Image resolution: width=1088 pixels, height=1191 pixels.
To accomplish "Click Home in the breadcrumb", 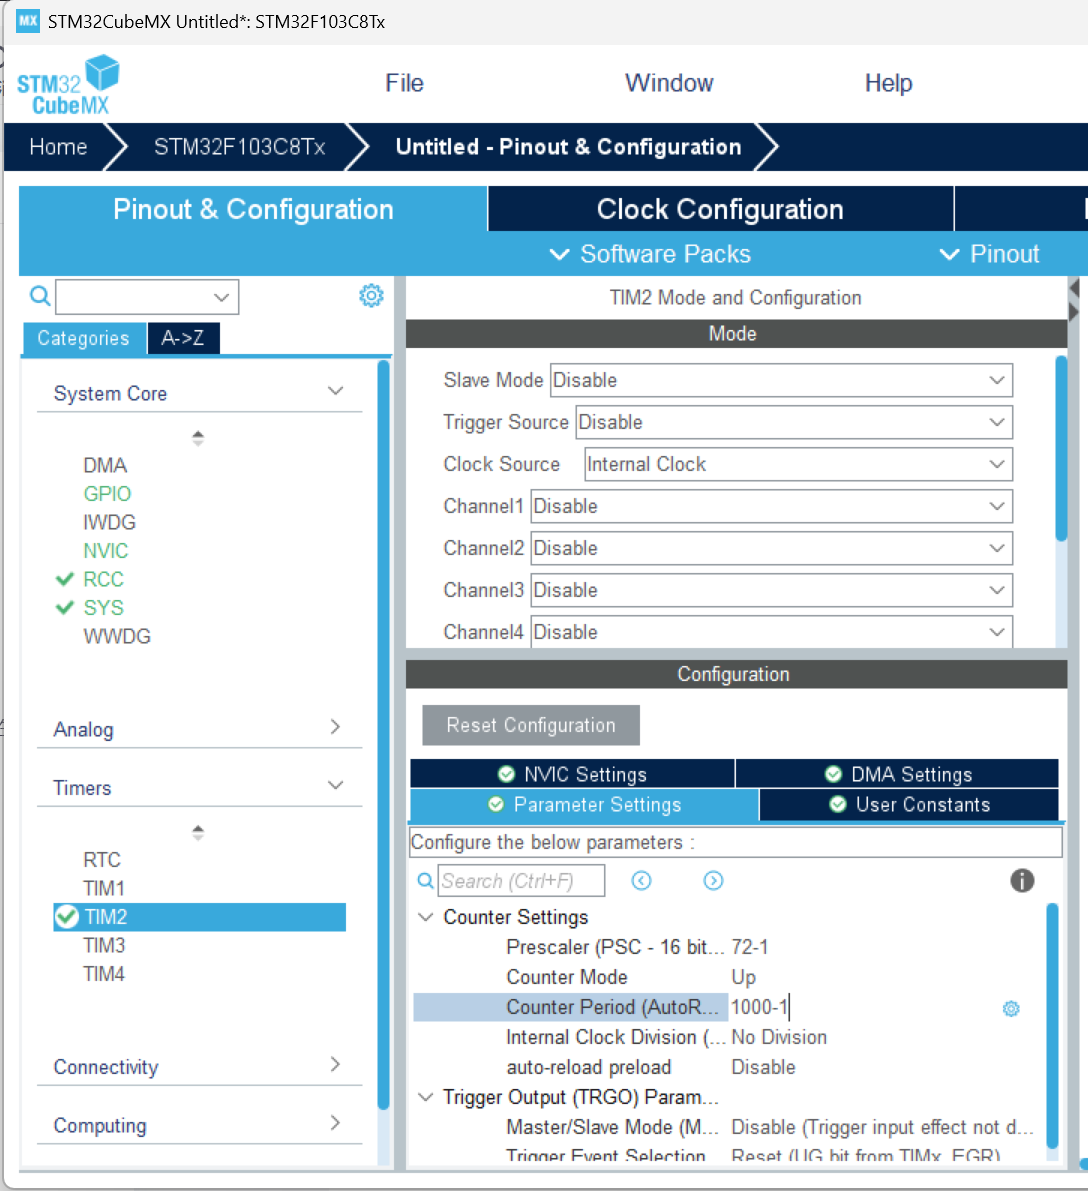I will (59, 147).
